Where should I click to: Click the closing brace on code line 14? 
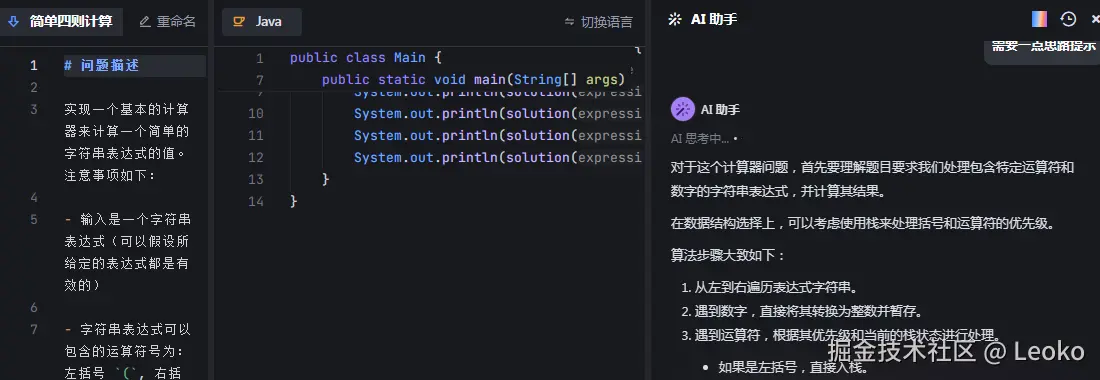294,202
